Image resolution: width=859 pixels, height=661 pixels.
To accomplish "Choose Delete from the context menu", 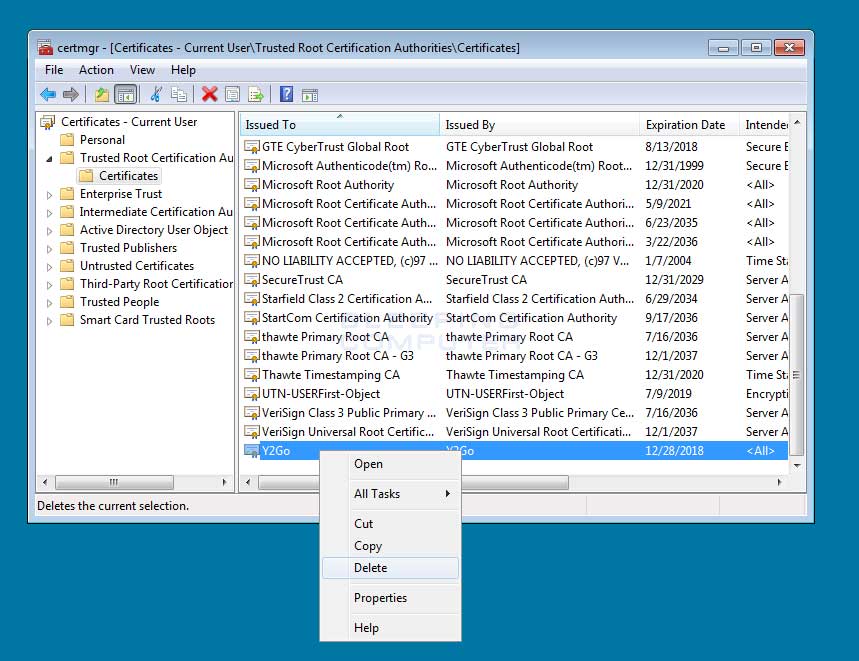I will [x=370, y=568].
